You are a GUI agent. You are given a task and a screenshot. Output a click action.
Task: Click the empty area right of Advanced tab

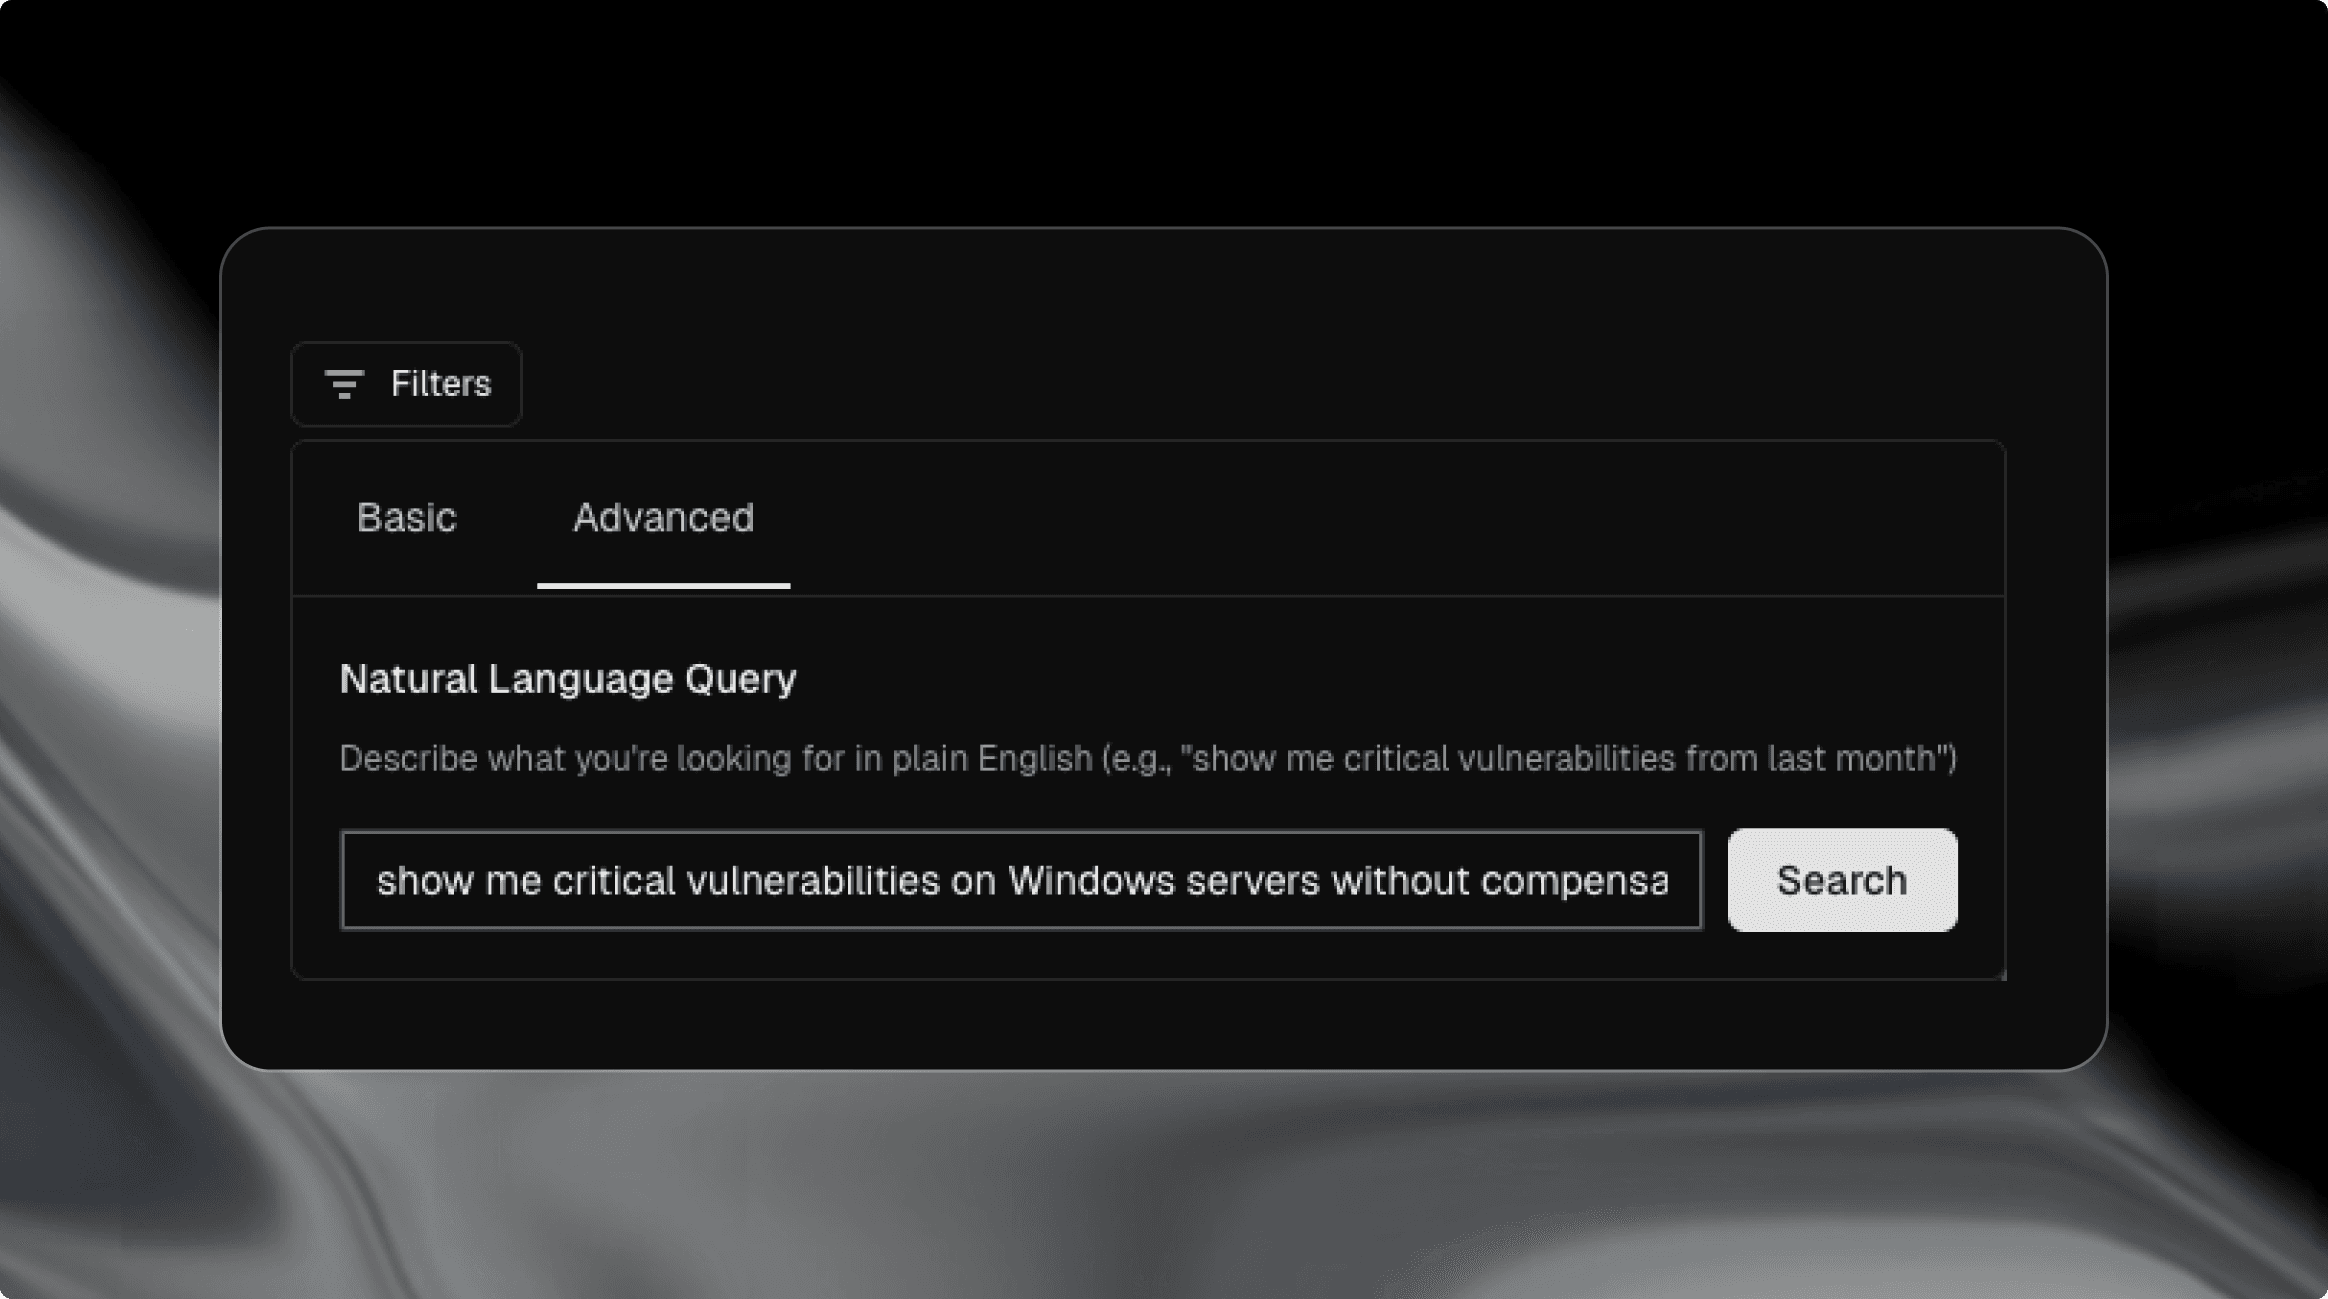(1400, 518)
